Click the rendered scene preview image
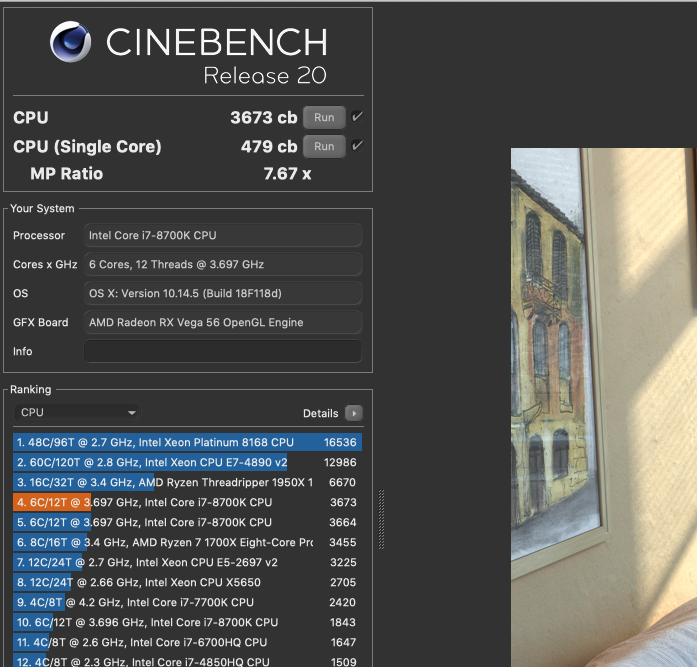This screenshot has width=697, height=667. pos(604,407)
